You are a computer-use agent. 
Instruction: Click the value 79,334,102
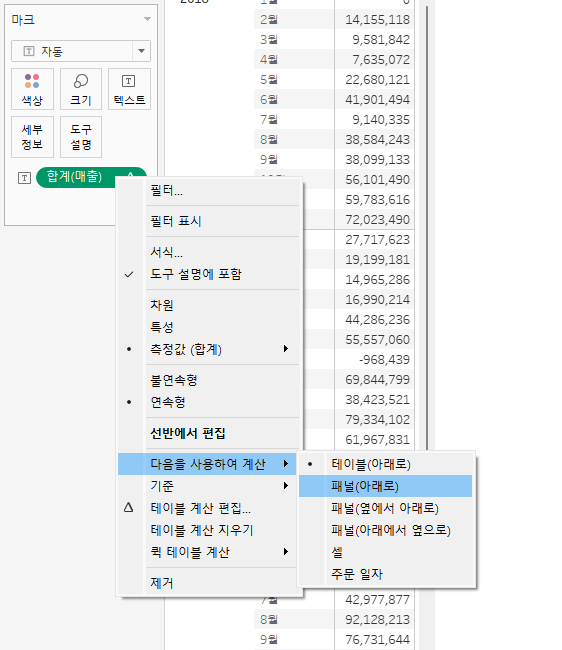[377, 420]
